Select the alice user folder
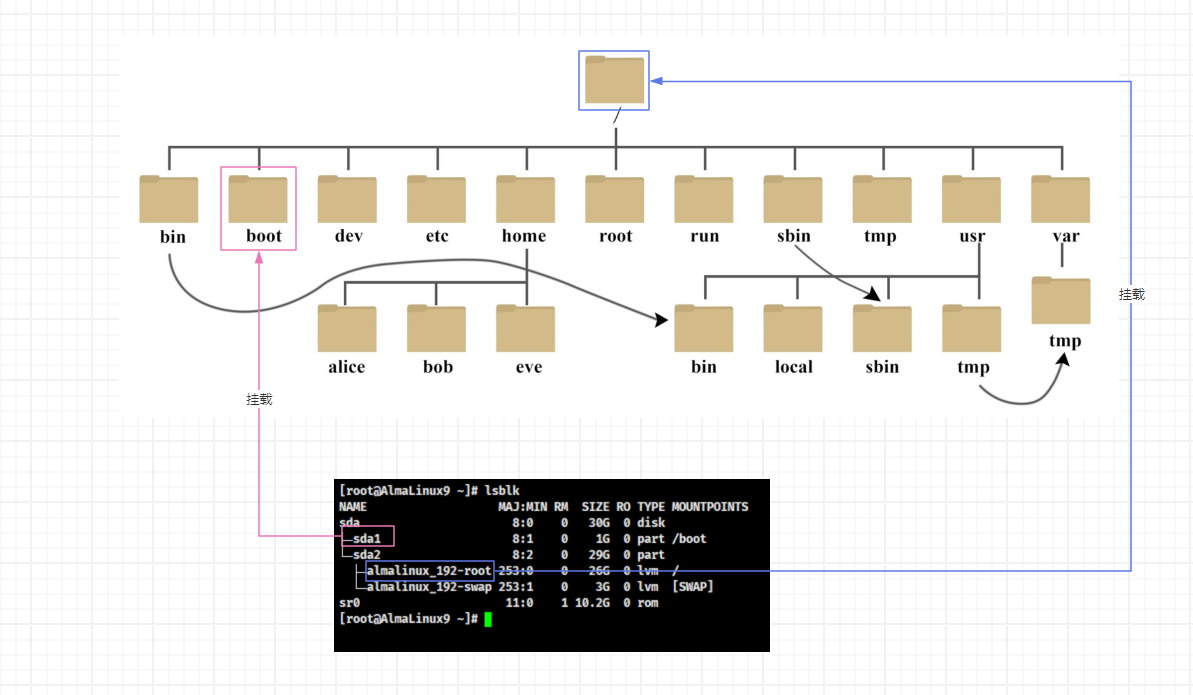1193x695 pixels. pos(347,329)
